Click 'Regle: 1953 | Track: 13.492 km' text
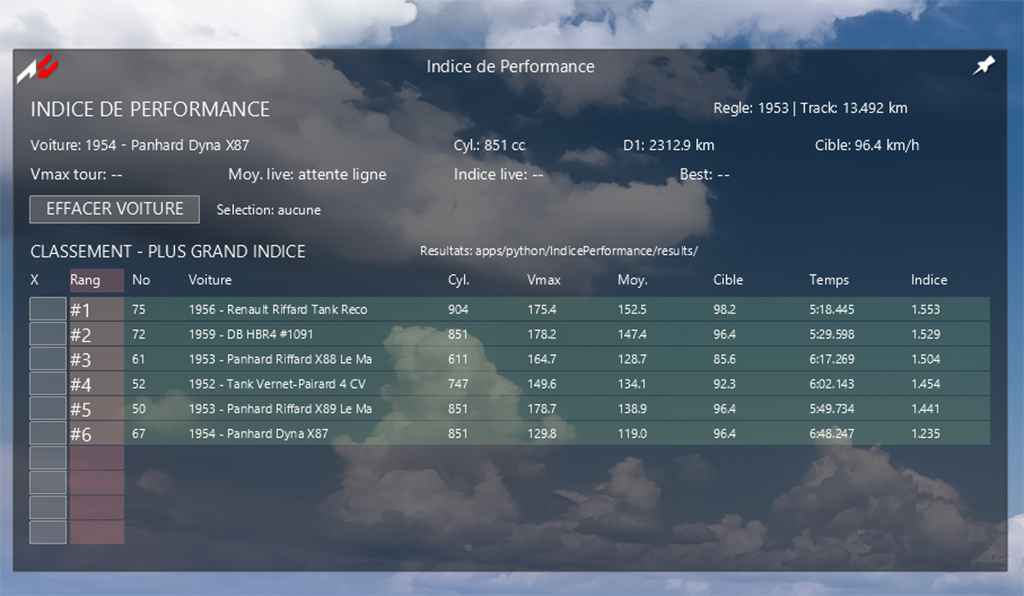The height and width of the screenshot is (596, 1024). [810, 108]
